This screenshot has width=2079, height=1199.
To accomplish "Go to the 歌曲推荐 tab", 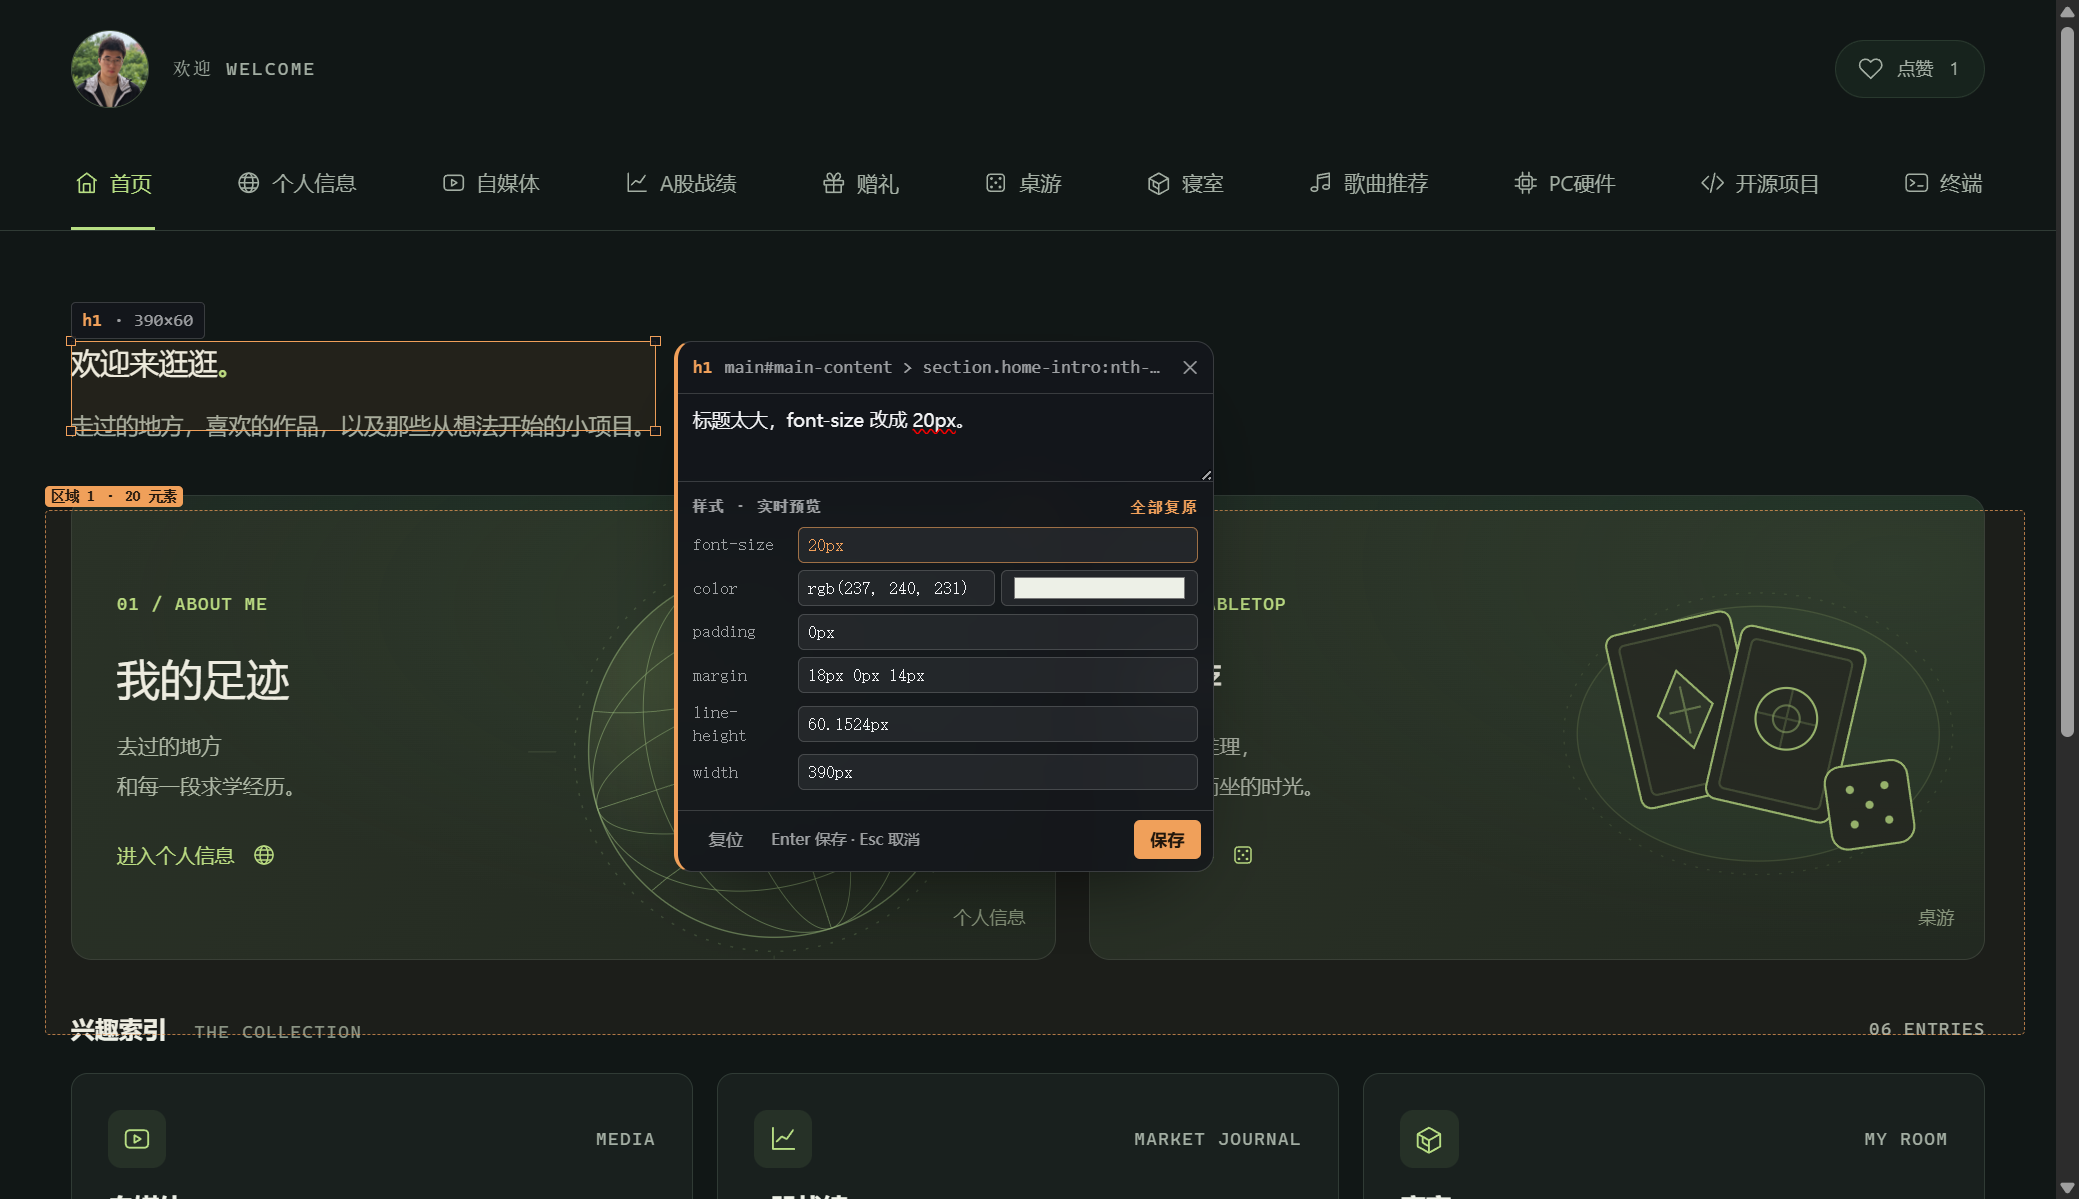I will (1369, 183).
